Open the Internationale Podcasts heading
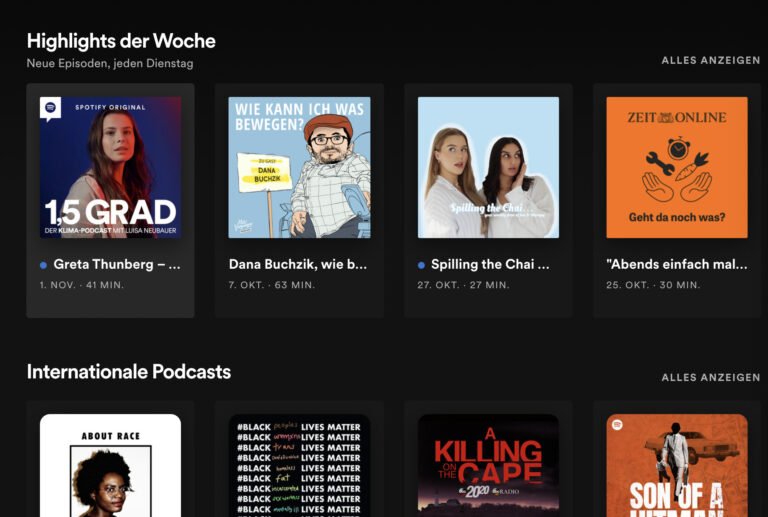 tap(129, 372)
